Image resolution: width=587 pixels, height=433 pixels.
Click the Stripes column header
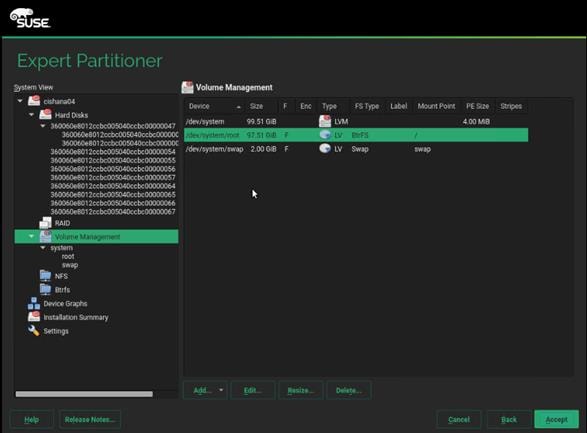(511, 106)
